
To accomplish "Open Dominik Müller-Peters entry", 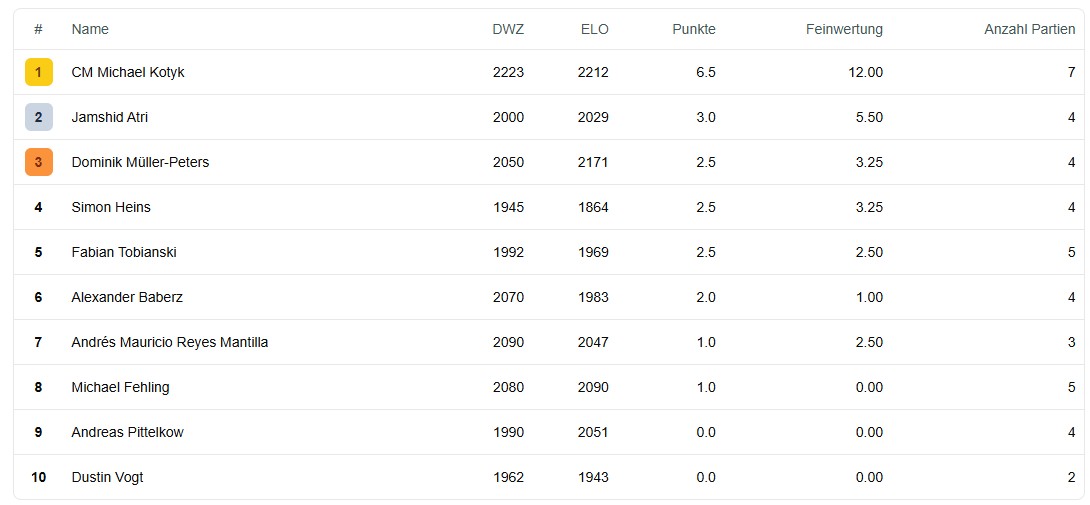I will [x=140, y=162].
